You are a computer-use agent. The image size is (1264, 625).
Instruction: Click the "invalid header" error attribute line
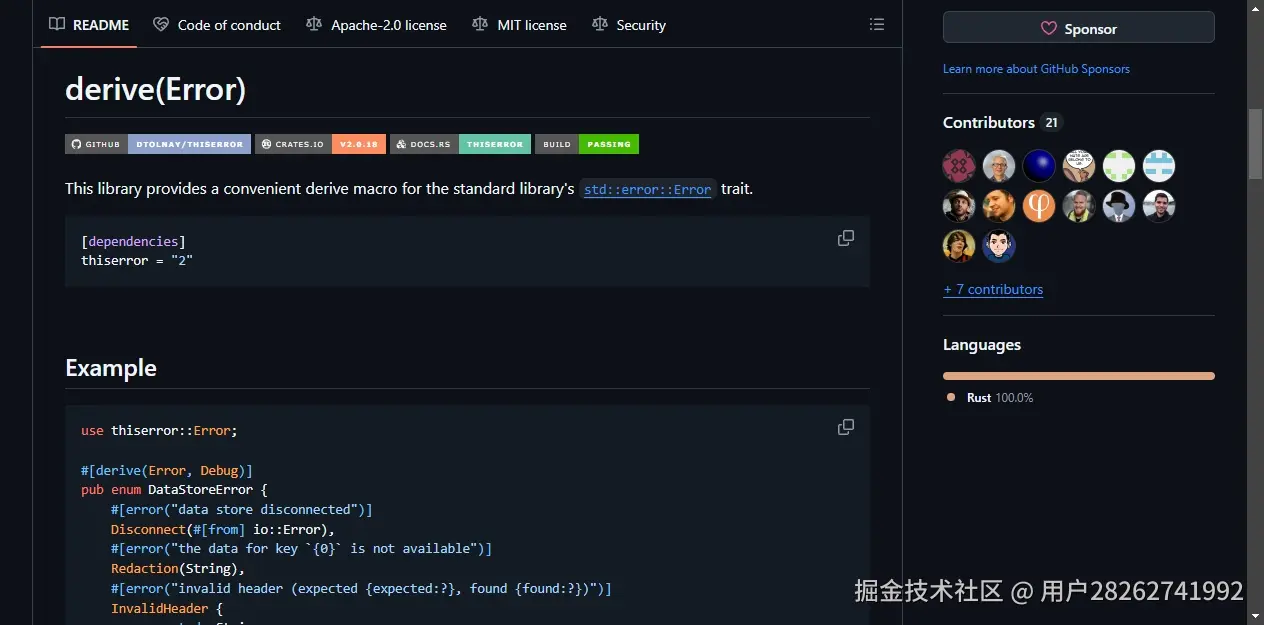point(361,588)
